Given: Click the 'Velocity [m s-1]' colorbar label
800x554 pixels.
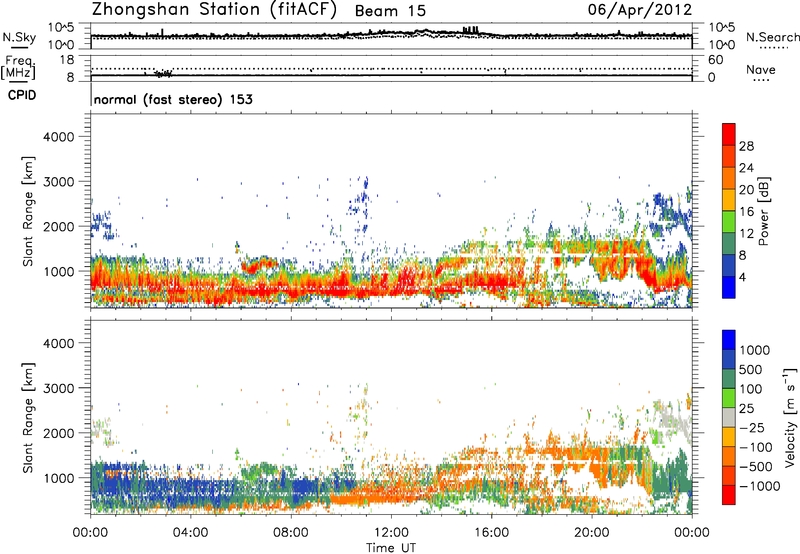Looking at the screenshot, I should 790,417.
